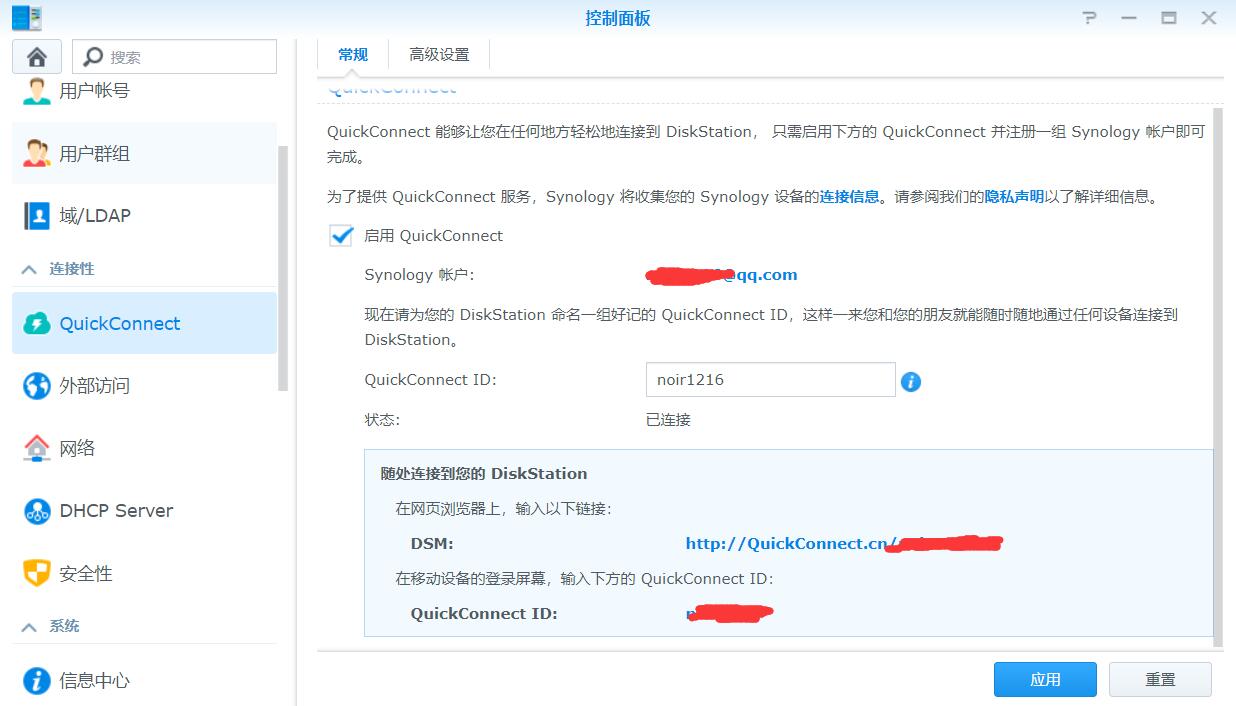Click the 安全性 shield icon
Screen dimensions: 1236x706
click(37, 573)
